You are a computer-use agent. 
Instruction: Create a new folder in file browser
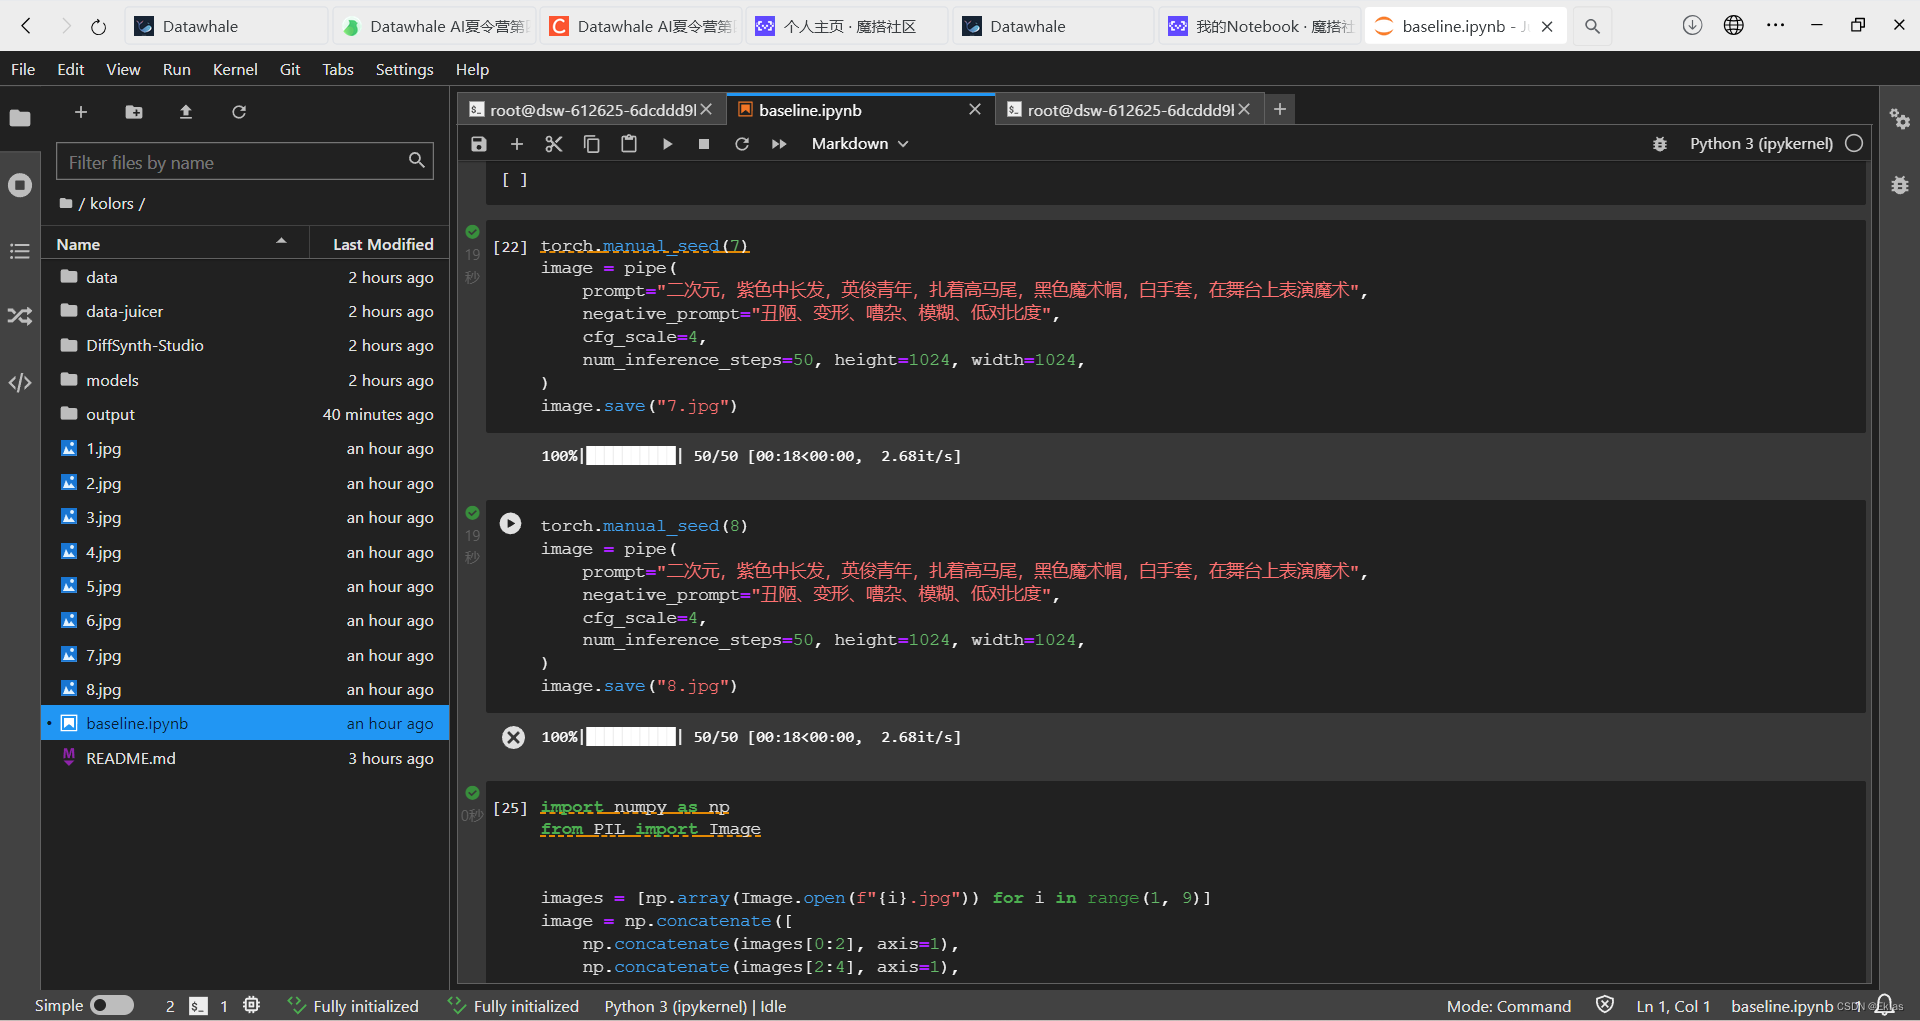(134, 112)
